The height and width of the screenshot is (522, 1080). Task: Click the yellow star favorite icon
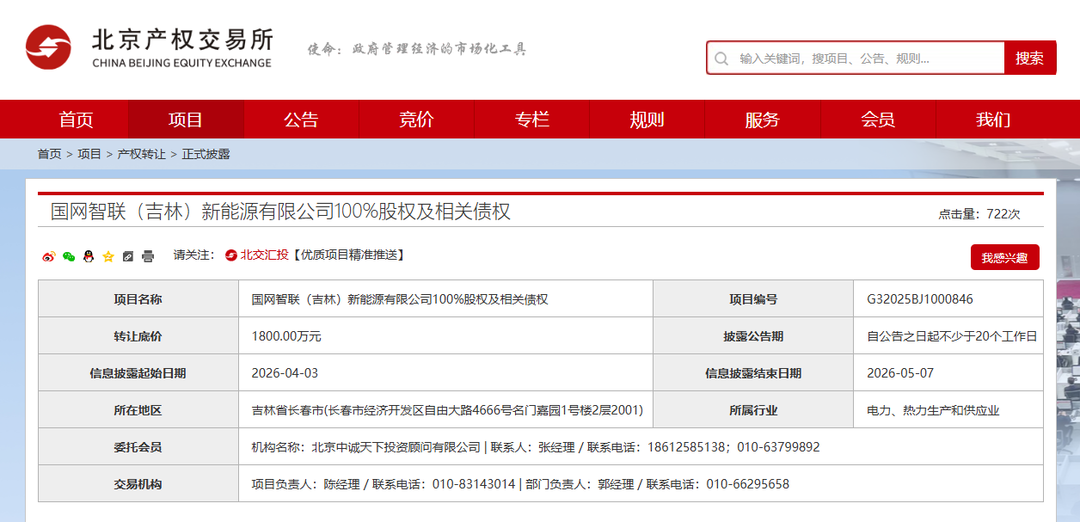coord(108,256)
